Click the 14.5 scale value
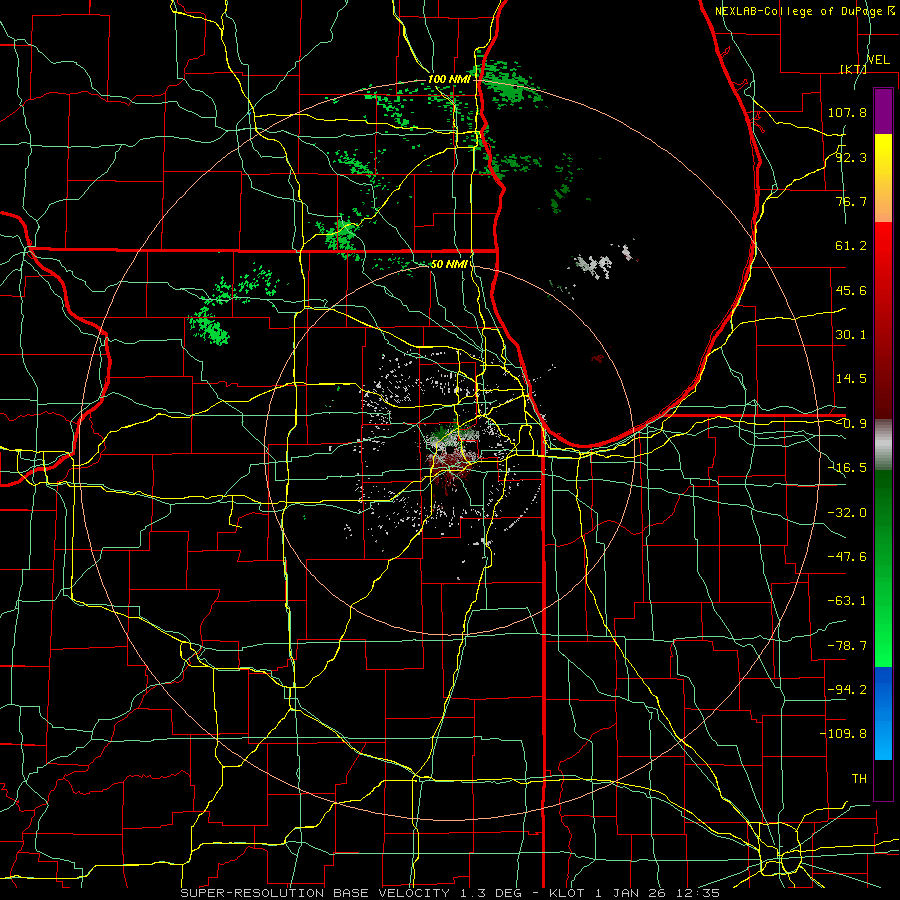 (851, 379)
